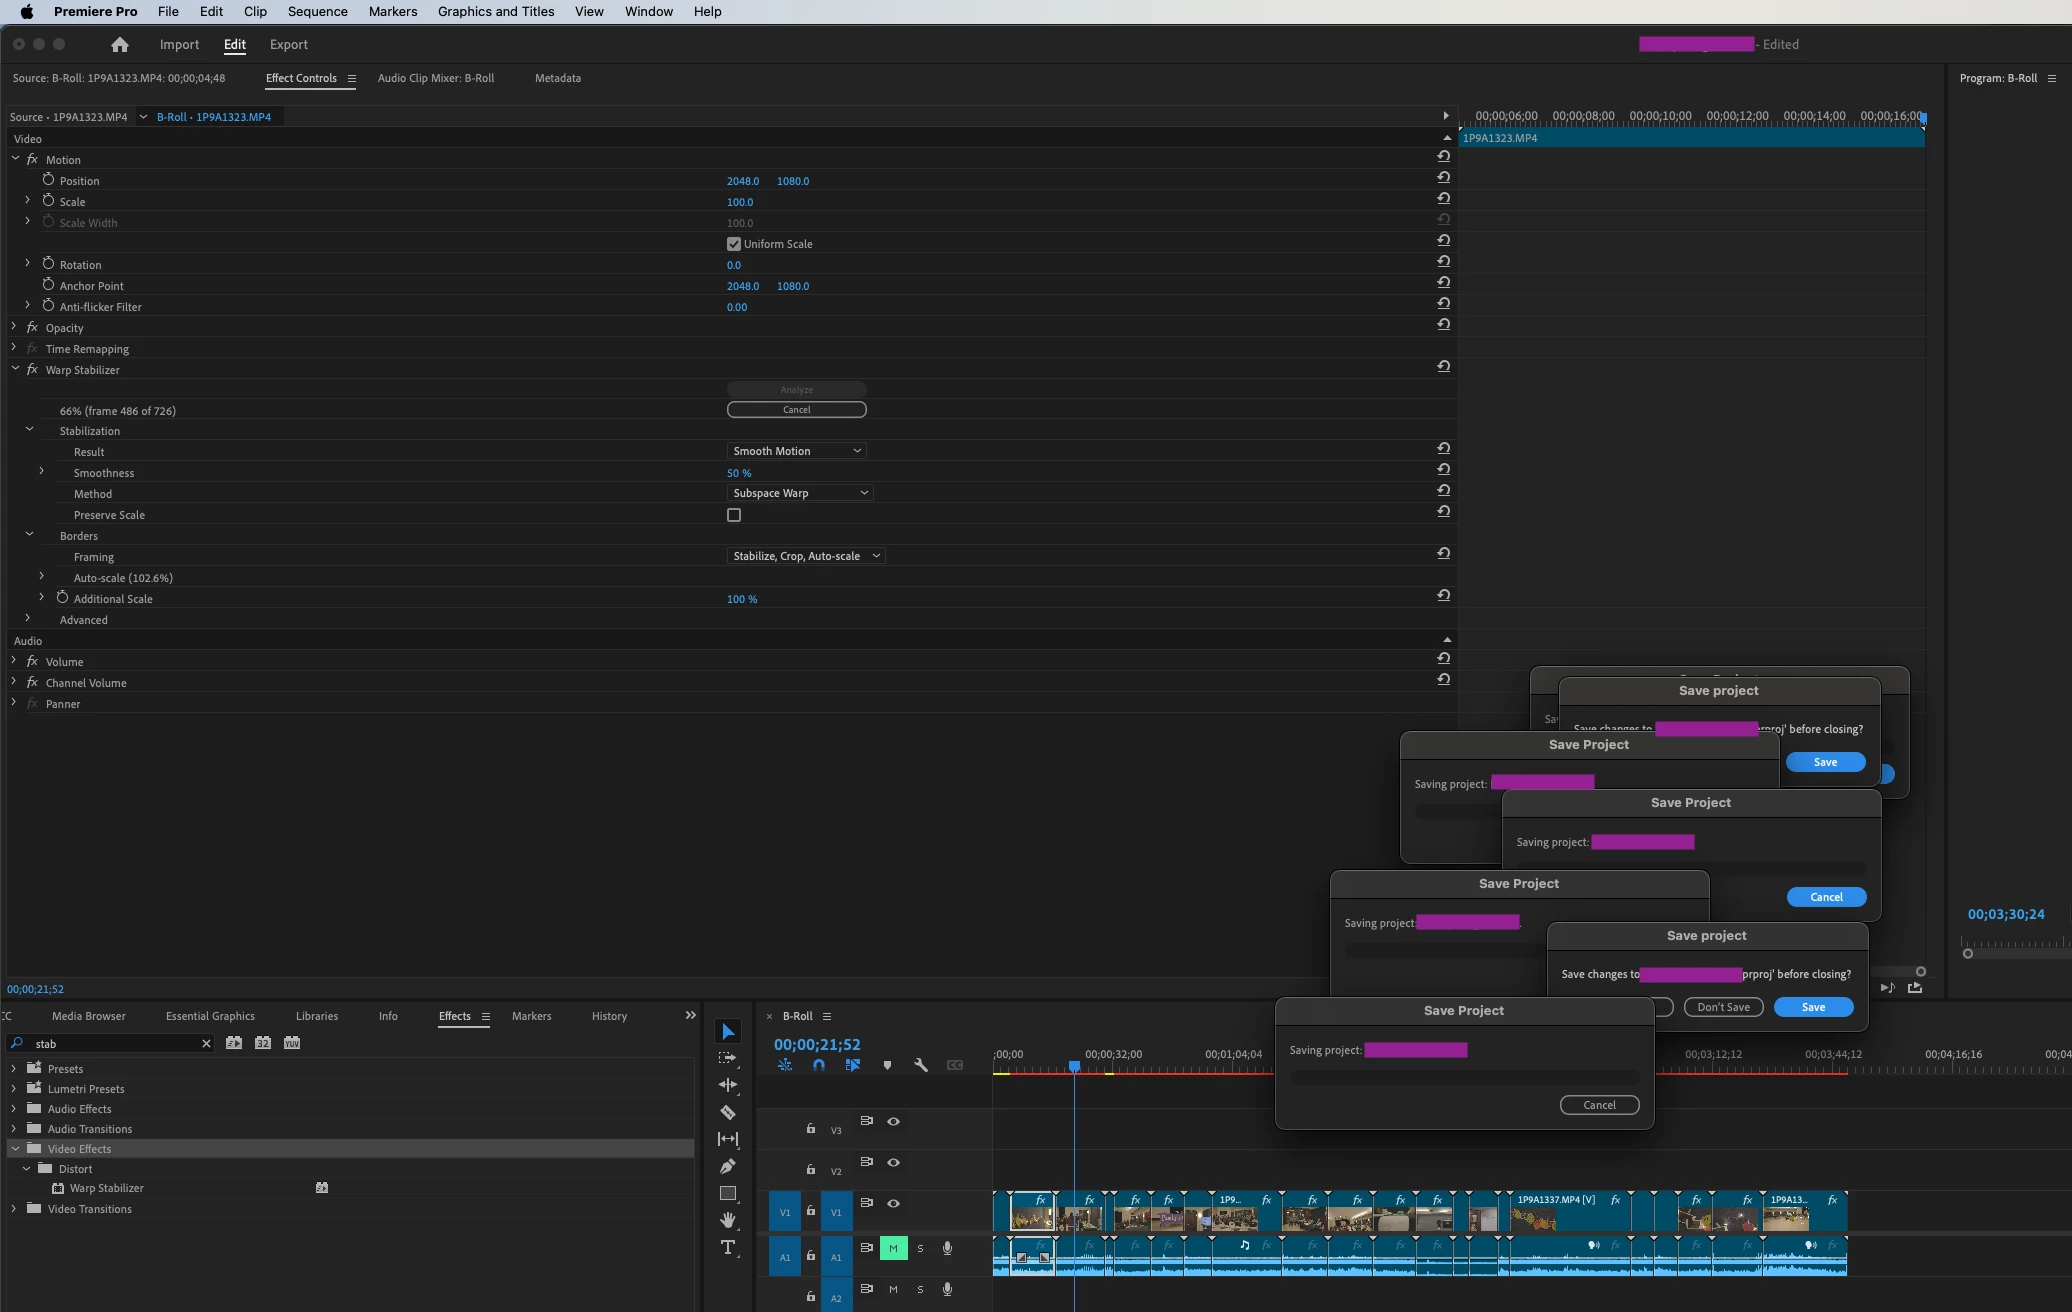This screenshot has height=1312, width=2072.
Task: Click the Don't Save button
Action: (x=1723, y=1007)
